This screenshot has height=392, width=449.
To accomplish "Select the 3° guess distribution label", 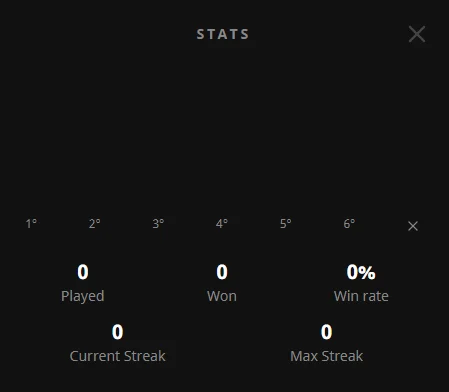I will click(x=158, y=224).
